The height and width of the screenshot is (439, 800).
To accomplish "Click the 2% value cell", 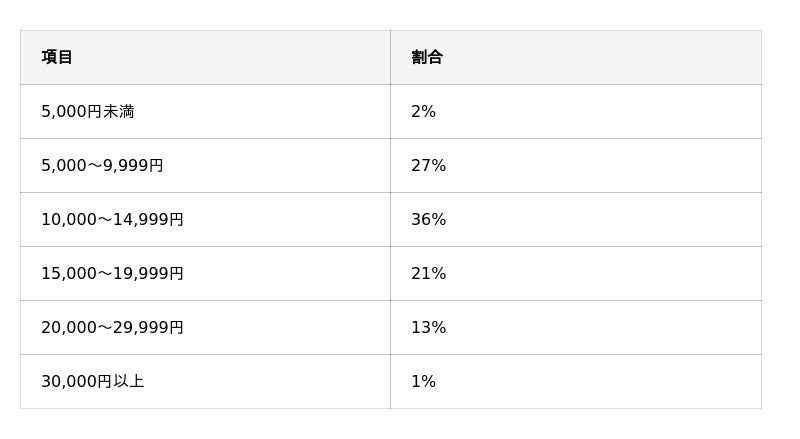I will (x=576, y=111).
